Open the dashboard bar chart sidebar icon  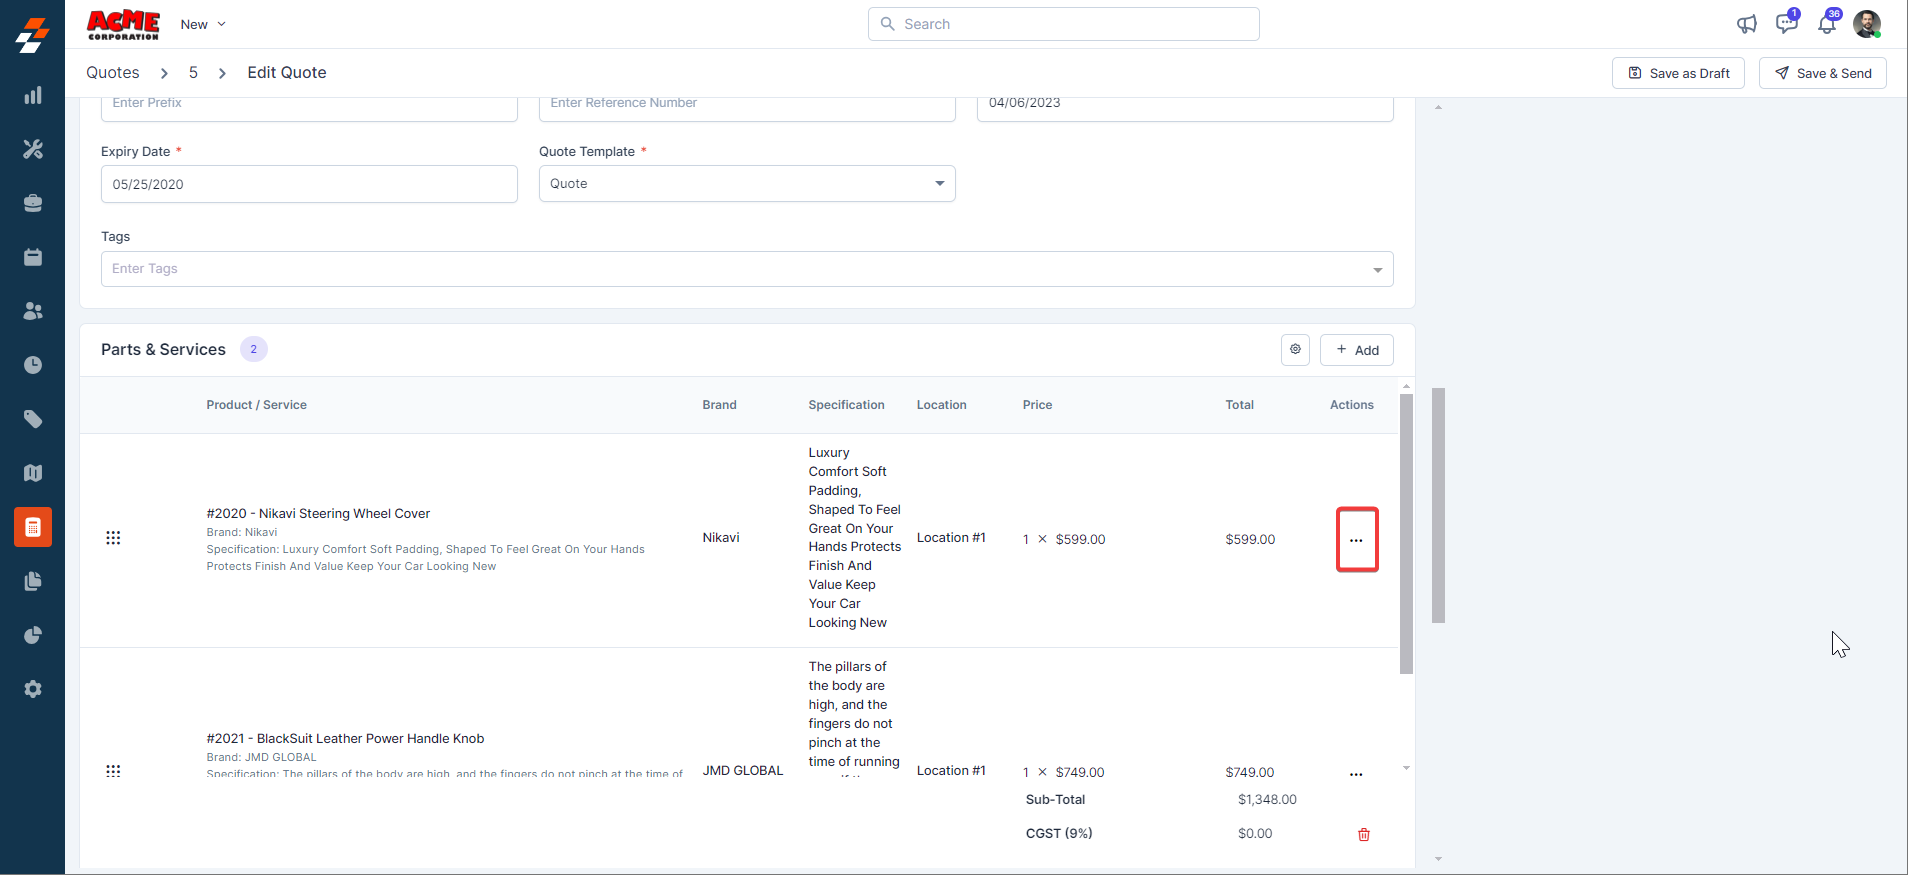pyautogui.click(x=33, y=95)
